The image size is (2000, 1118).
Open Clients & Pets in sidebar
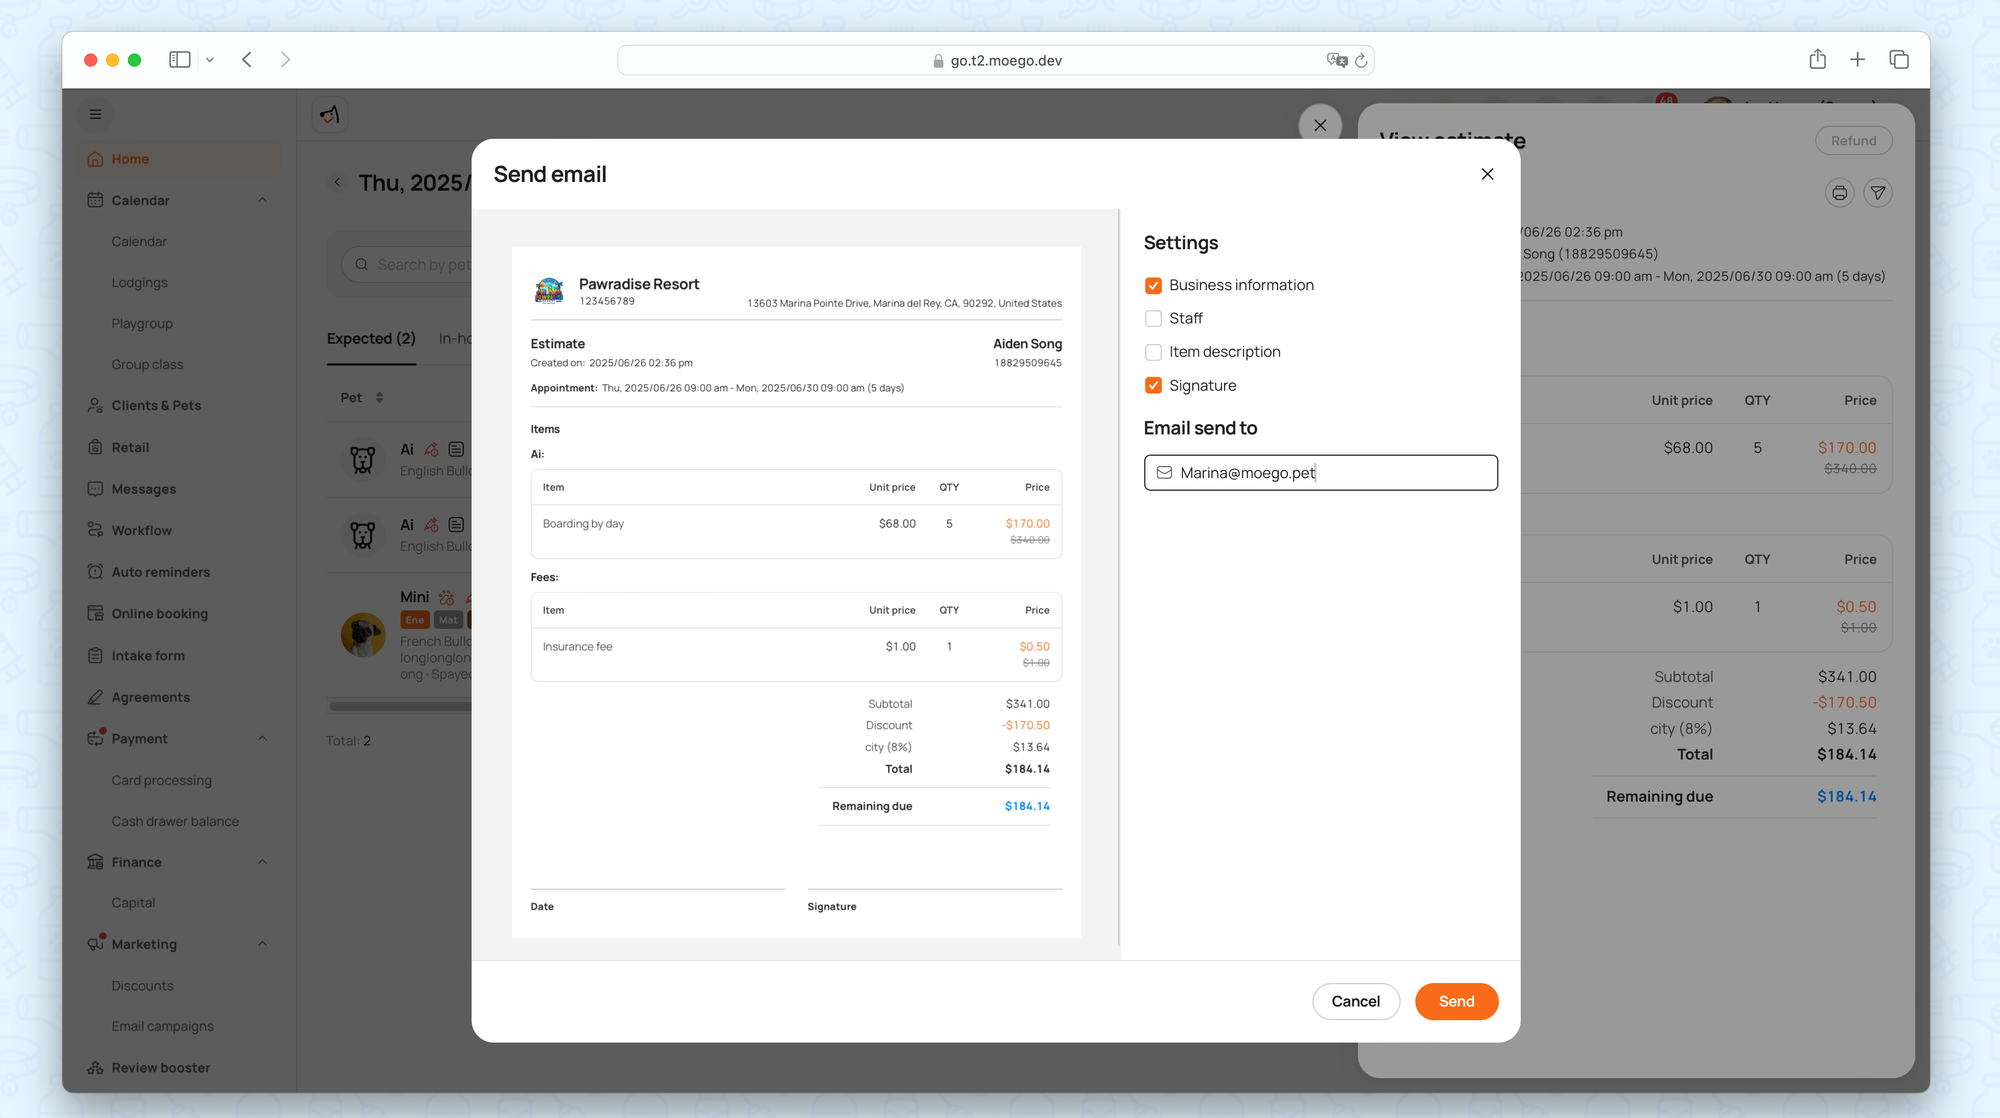[x=156, y=405]
